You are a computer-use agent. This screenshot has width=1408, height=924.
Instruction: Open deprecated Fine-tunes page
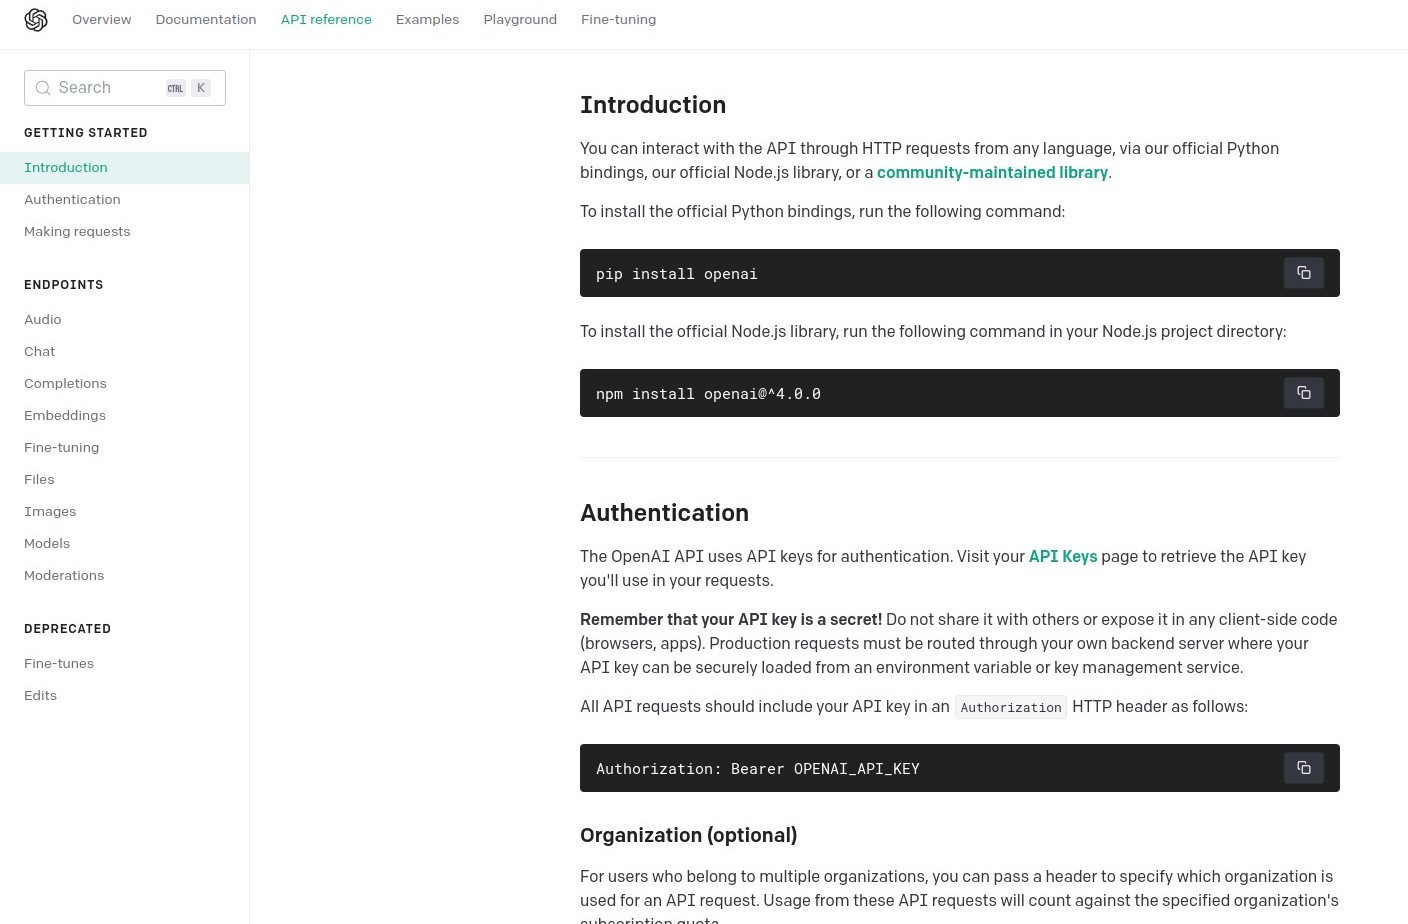pyautogui.click(x=59, y=664)
